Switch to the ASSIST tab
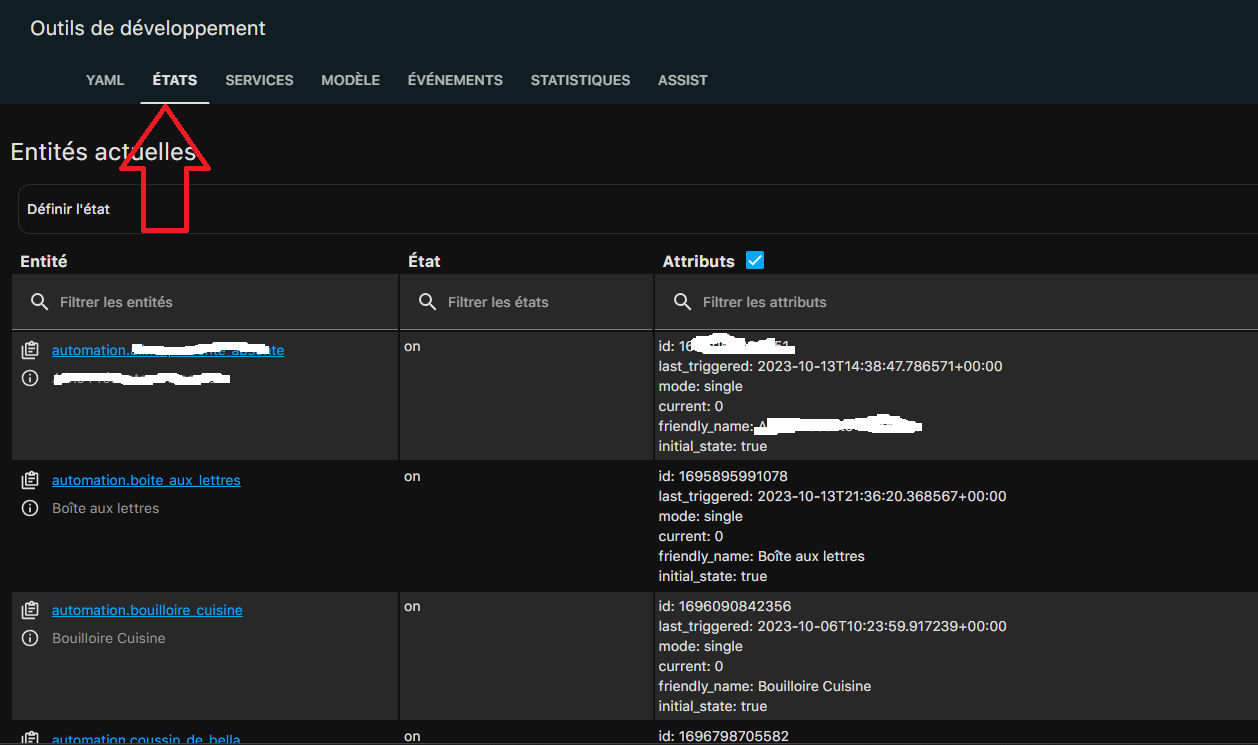 (x=682, y=80)
